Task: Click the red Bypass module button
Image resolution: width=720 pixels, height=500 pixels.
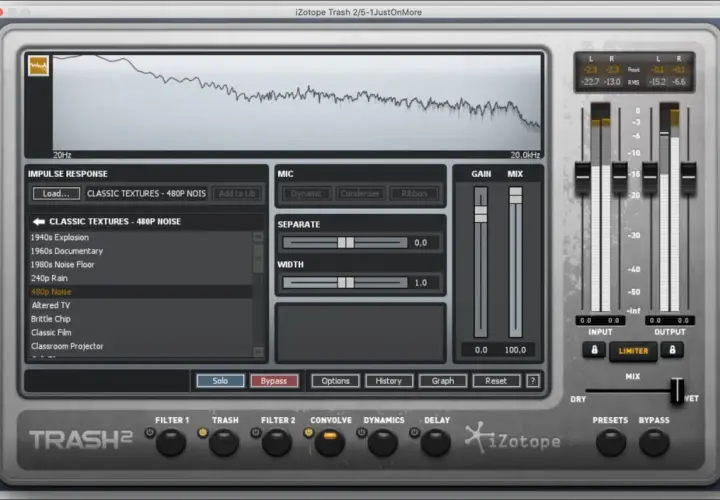Action: [x=274, y=381]
